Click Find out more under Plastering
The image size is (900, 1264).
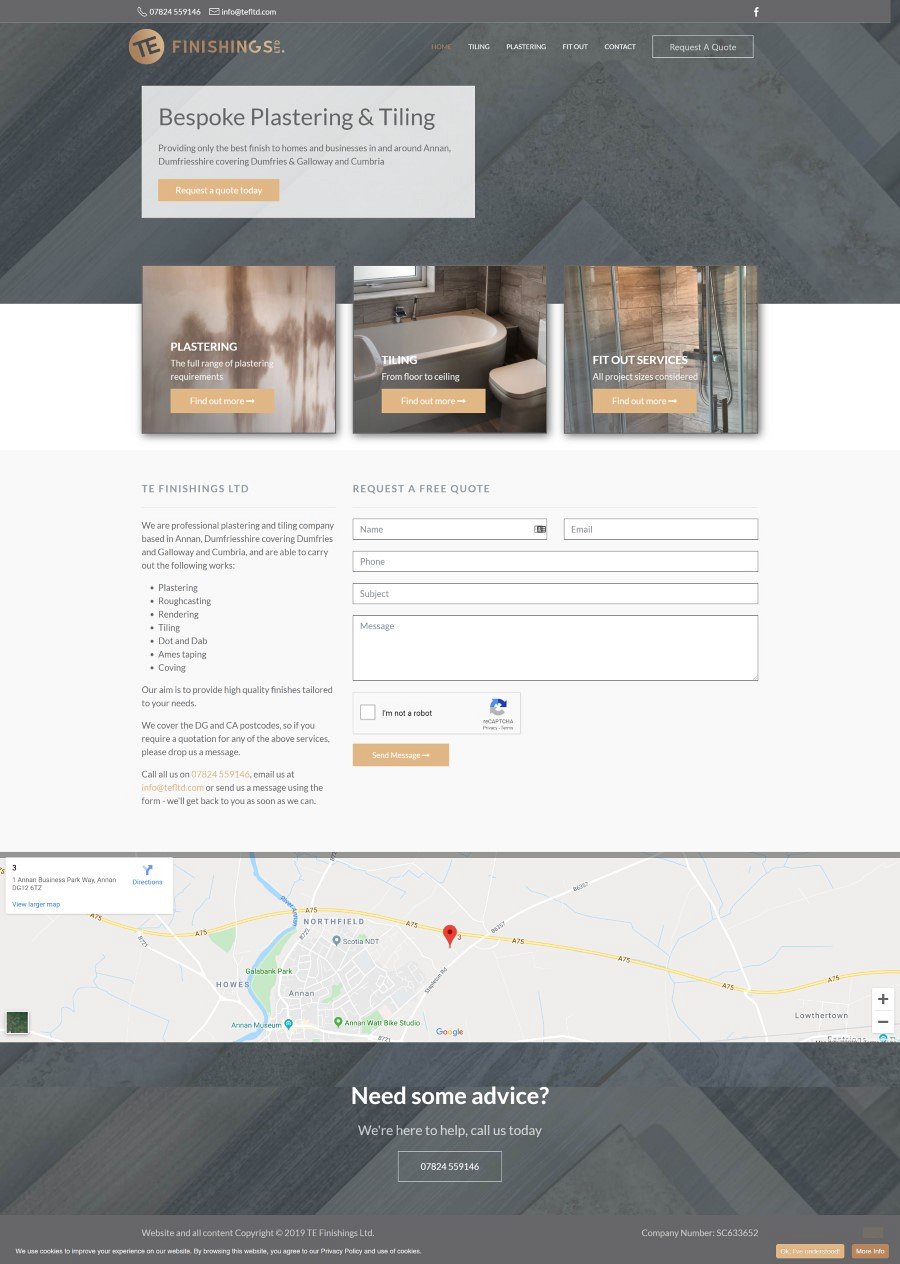[x=222, y=401]
